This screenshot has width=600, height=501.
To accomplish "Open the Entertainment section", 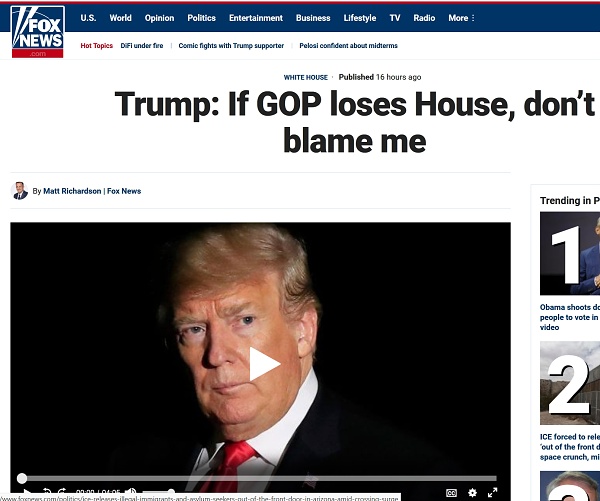I will point(256,18).
